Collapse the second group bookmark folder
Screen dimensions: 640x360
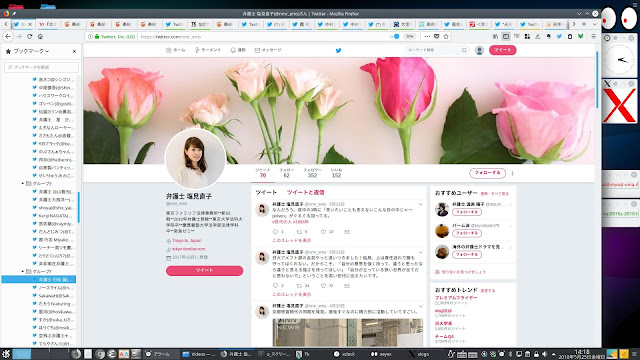point(22,271)
